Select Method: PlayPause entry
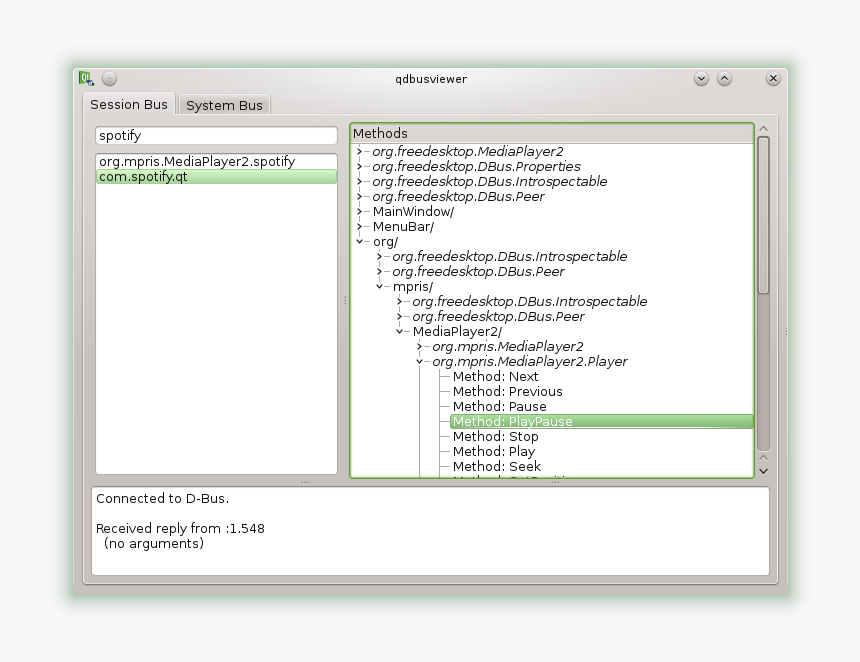The width and height of the screenshot is (860, 662). tap(512, 422)
